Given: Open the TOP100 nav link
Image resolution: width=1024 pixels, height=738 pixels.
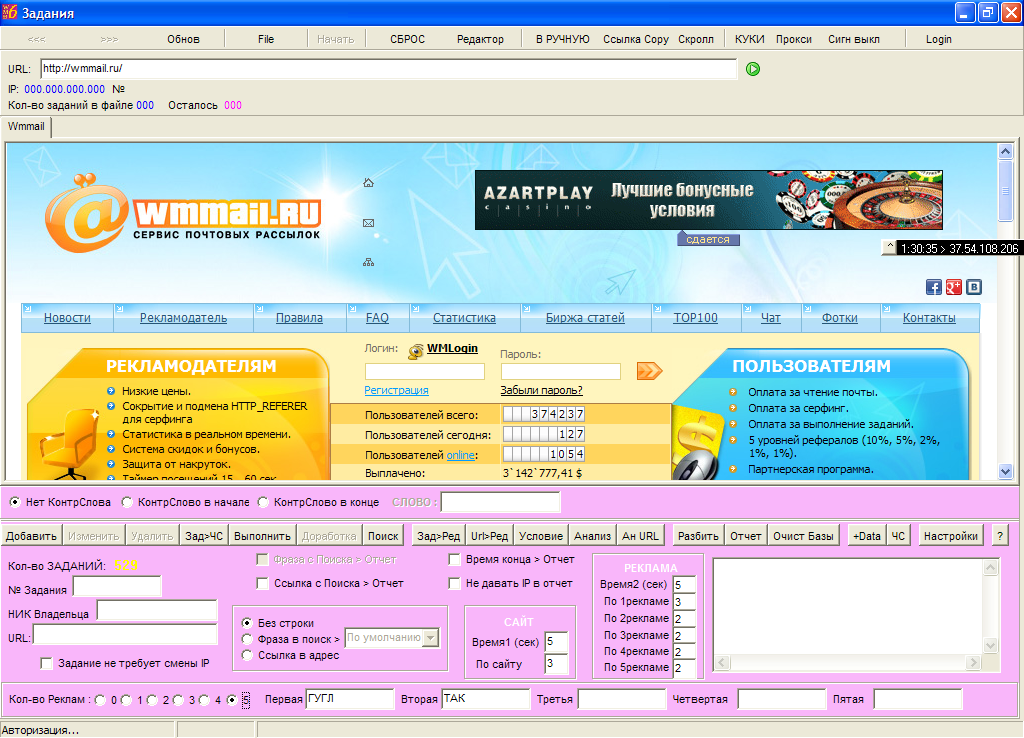Looking at the screenshot, I should (x=696, y=318).
